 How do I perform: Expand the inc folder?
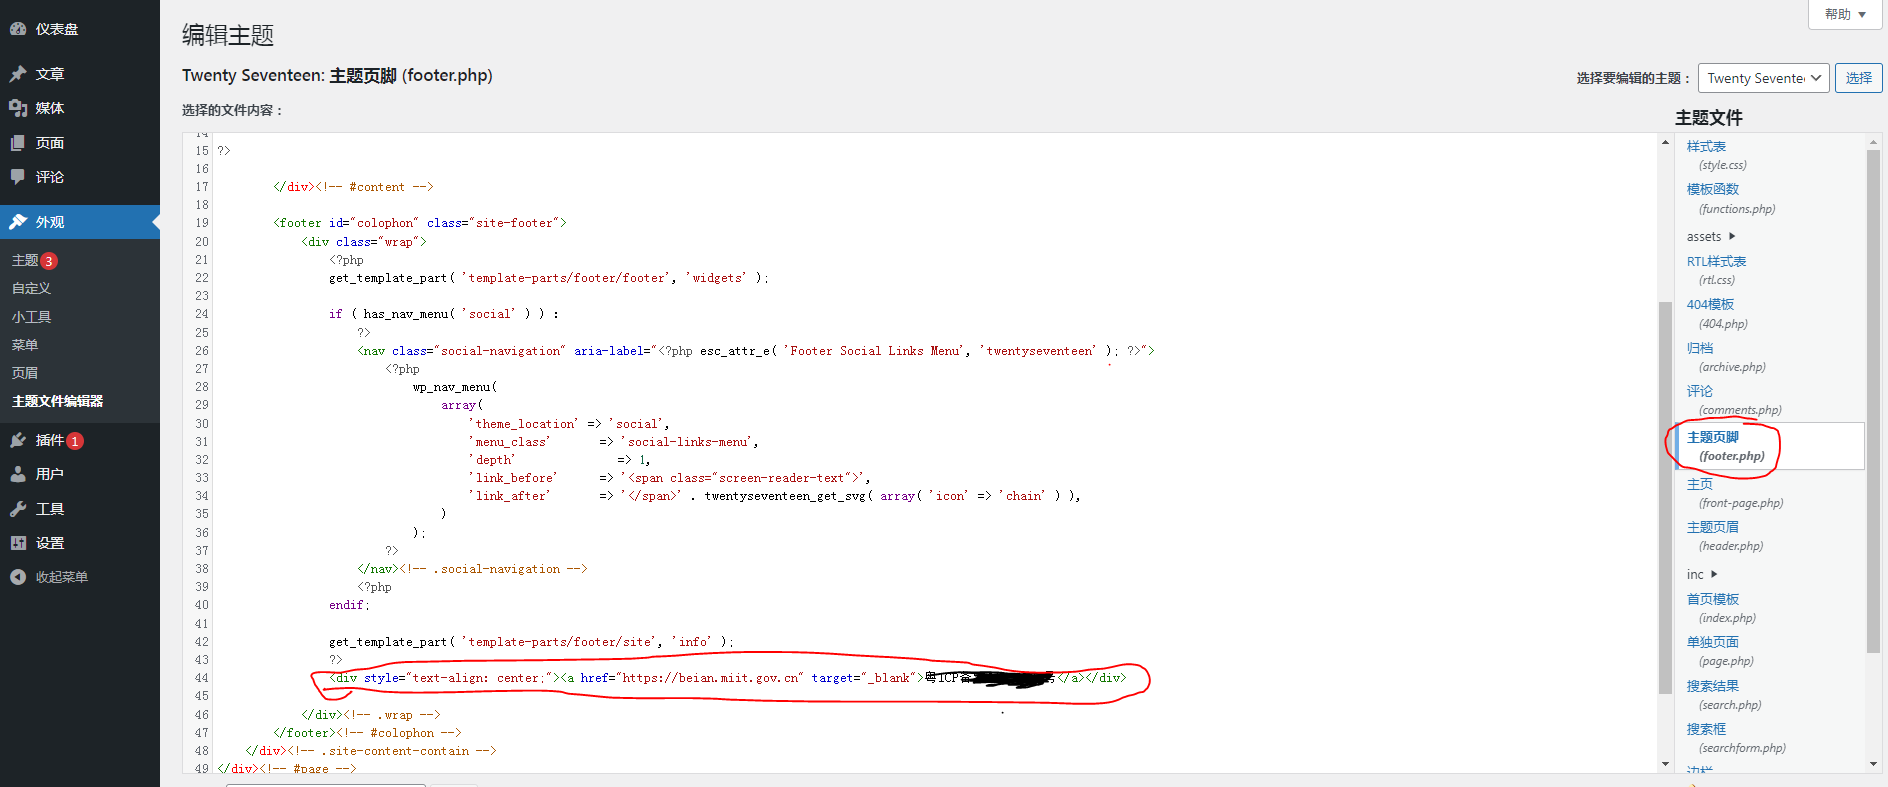pyautogui.click(x=1702, y=575)
